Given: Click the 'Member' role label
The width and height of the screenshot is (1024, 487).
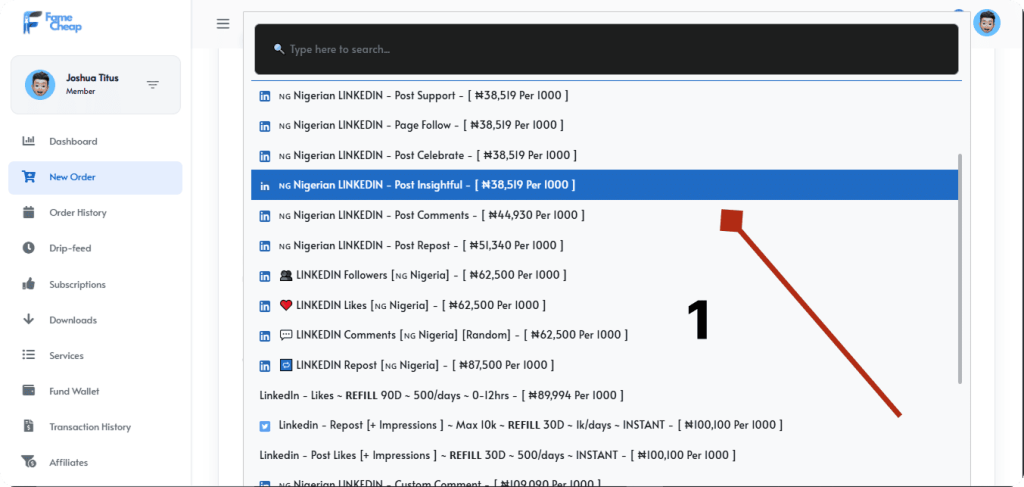Looking at the screenshot, I should tap(80, 91).
